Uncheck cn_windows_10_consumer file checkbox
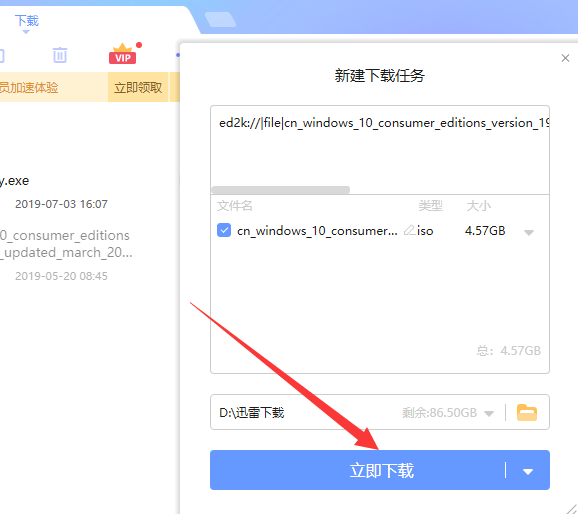This screenshot has width=578, height=514. click(x=224, y=230)
